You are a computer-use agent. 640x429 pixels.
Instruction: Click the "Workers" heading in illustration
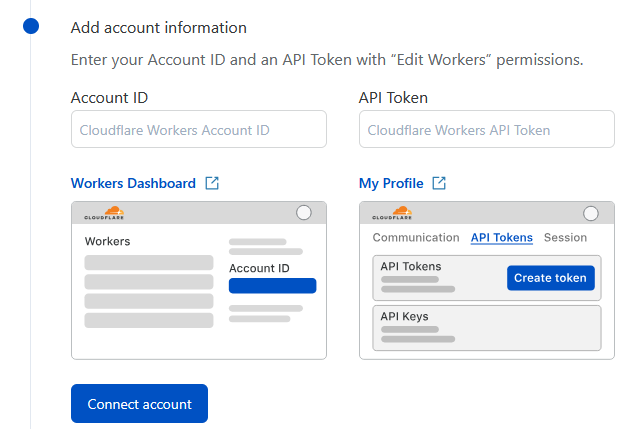pyautogui.click(x=107, y=241)
